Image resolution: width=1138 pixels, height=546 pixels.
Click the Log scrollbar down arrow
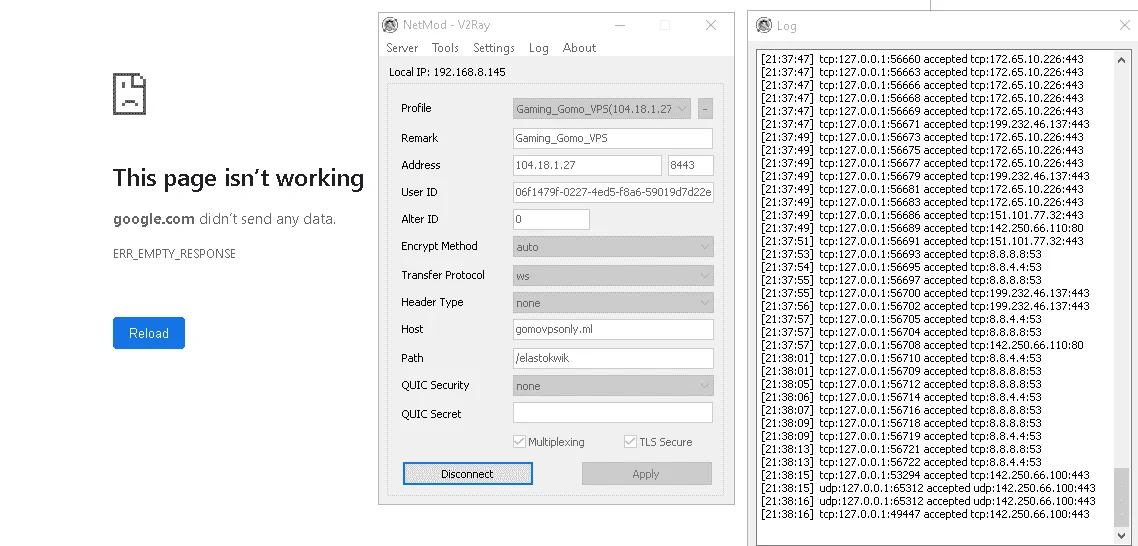click(1121, 535)
